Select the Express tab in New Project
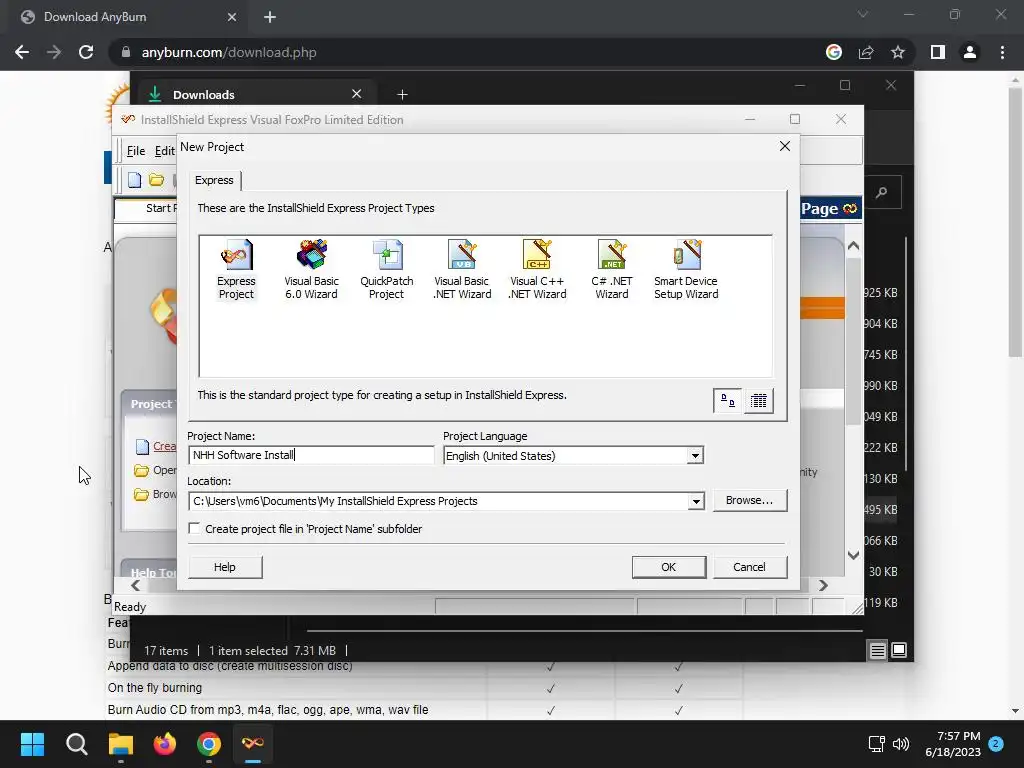Image resolution: width=1024 pixels, height=768 pixels. pyautogui.click(x=214, y=180)
